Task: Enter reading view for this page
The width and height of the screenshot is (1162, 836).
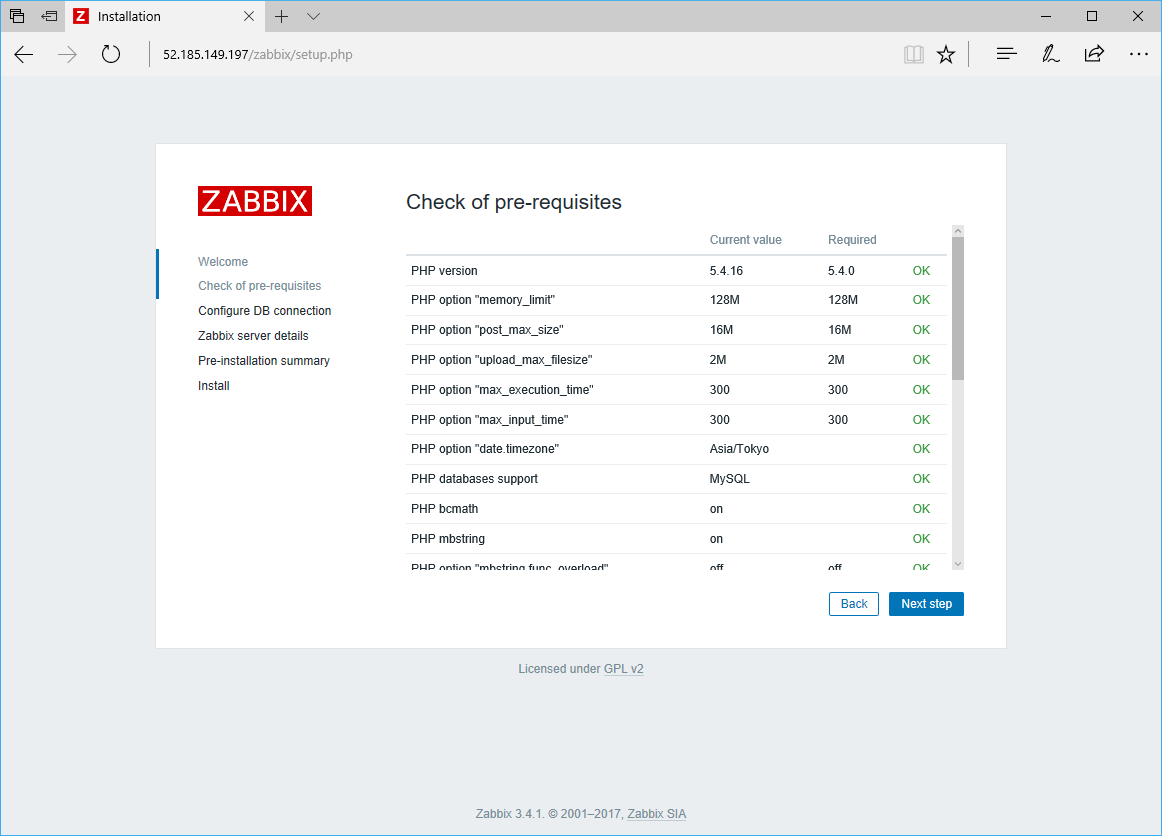Action: point(914,54)
